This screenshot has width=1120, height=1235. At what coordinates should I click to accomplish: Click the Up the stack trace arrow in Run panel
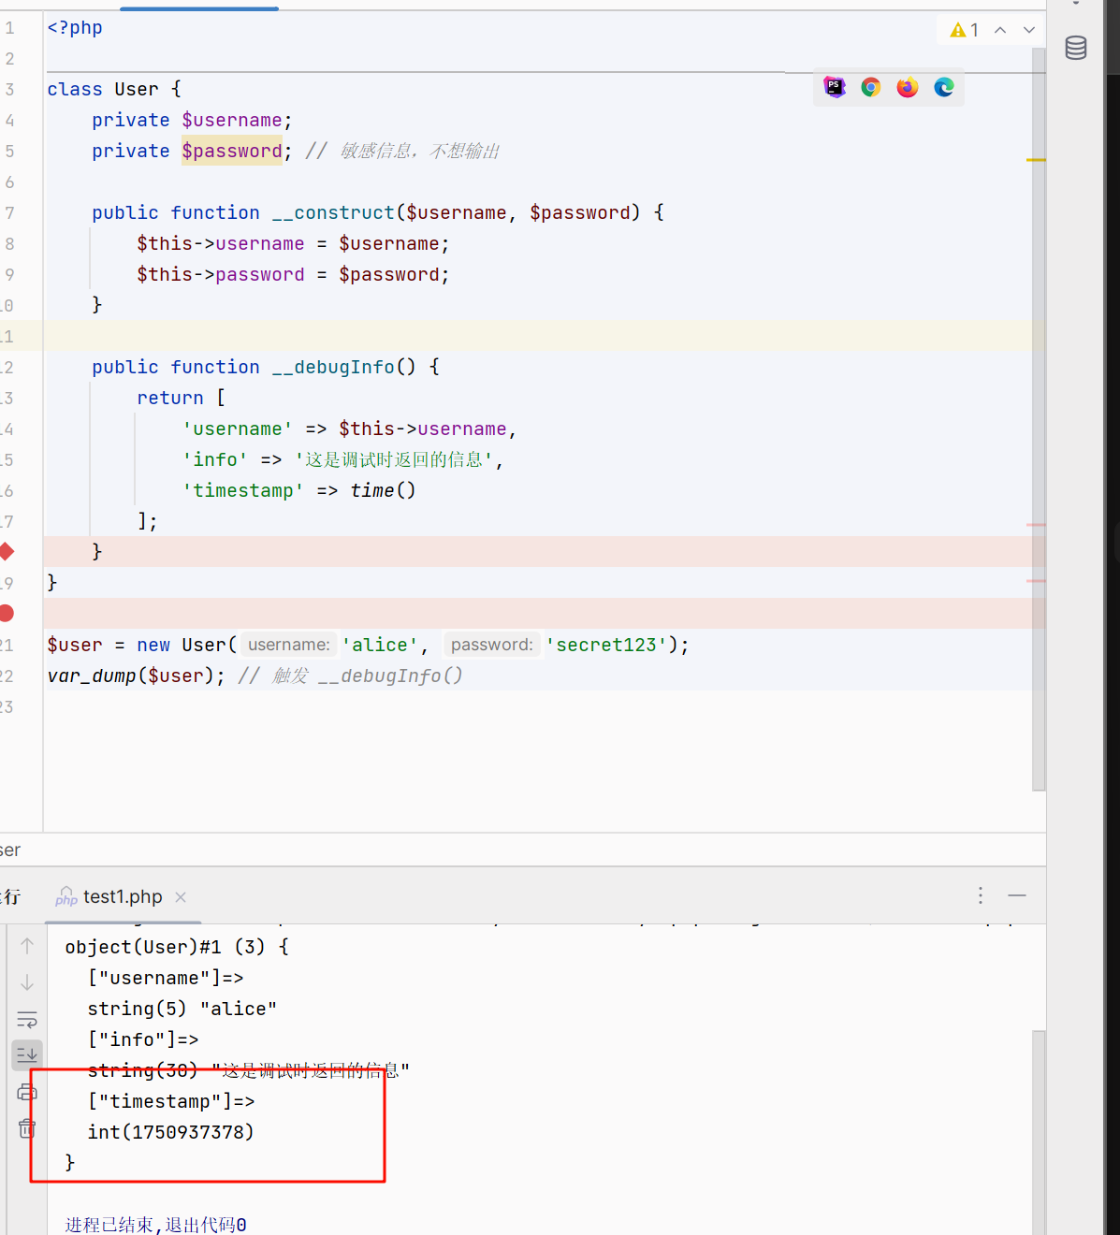[x=27, y=946]
